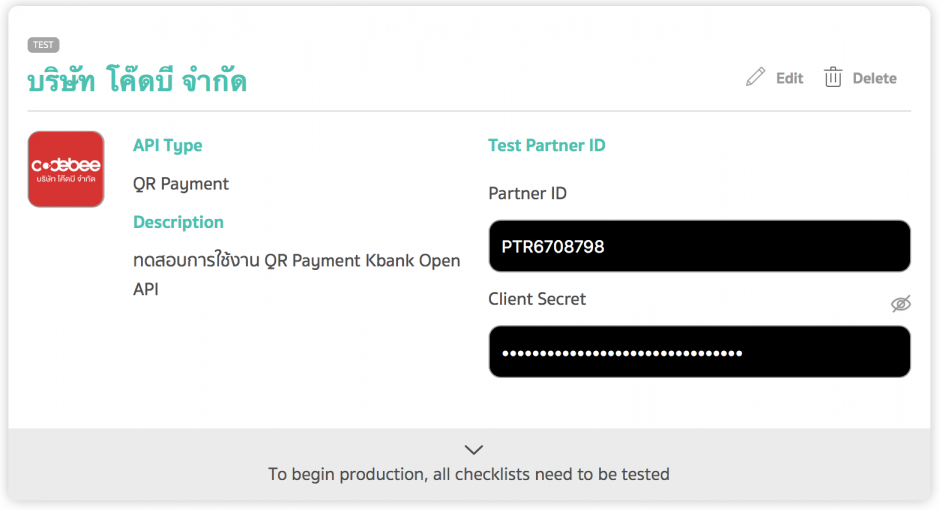Click the Description heading
Image resolution: width=940 pixels, height=510 pixels.
178,222
